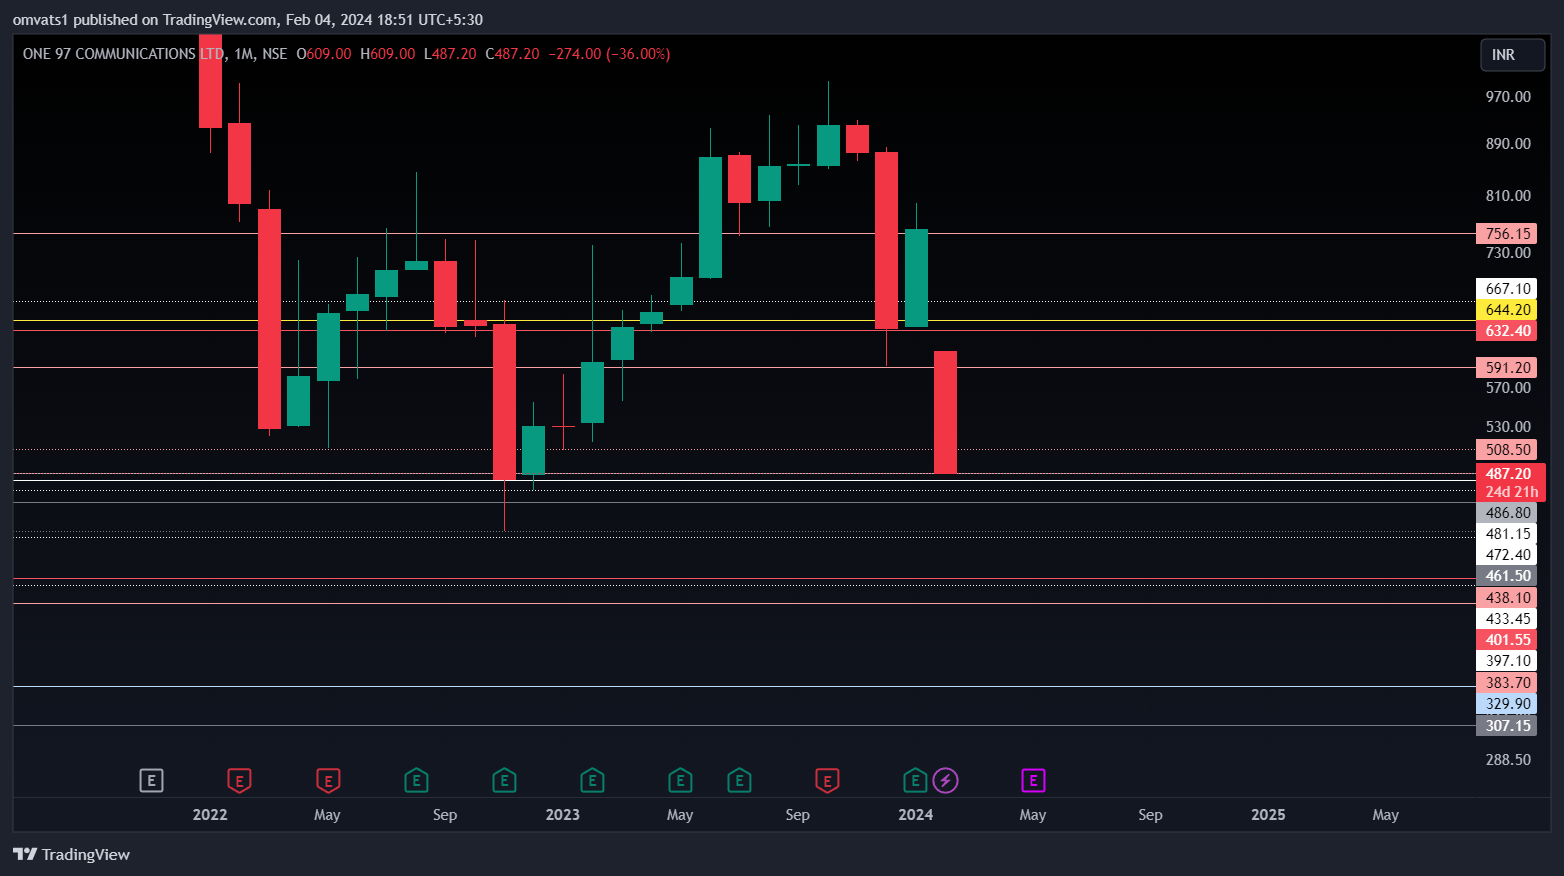Click the 1M interval label in legend

coord(244,54)
